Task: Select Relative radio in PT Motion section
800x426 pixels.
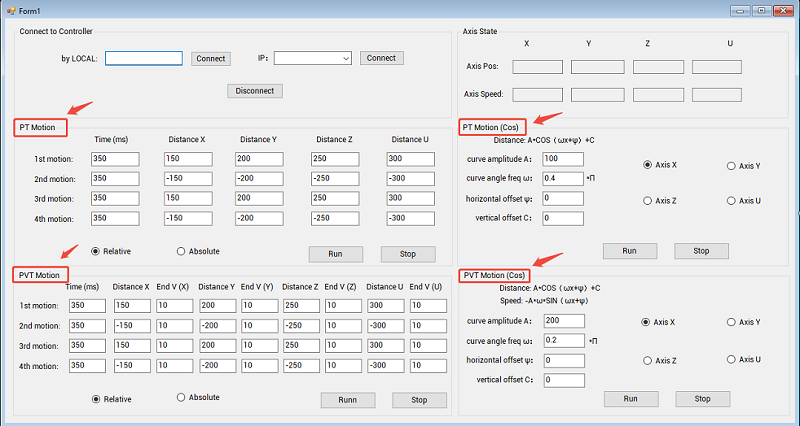Action: pos(96,251)
